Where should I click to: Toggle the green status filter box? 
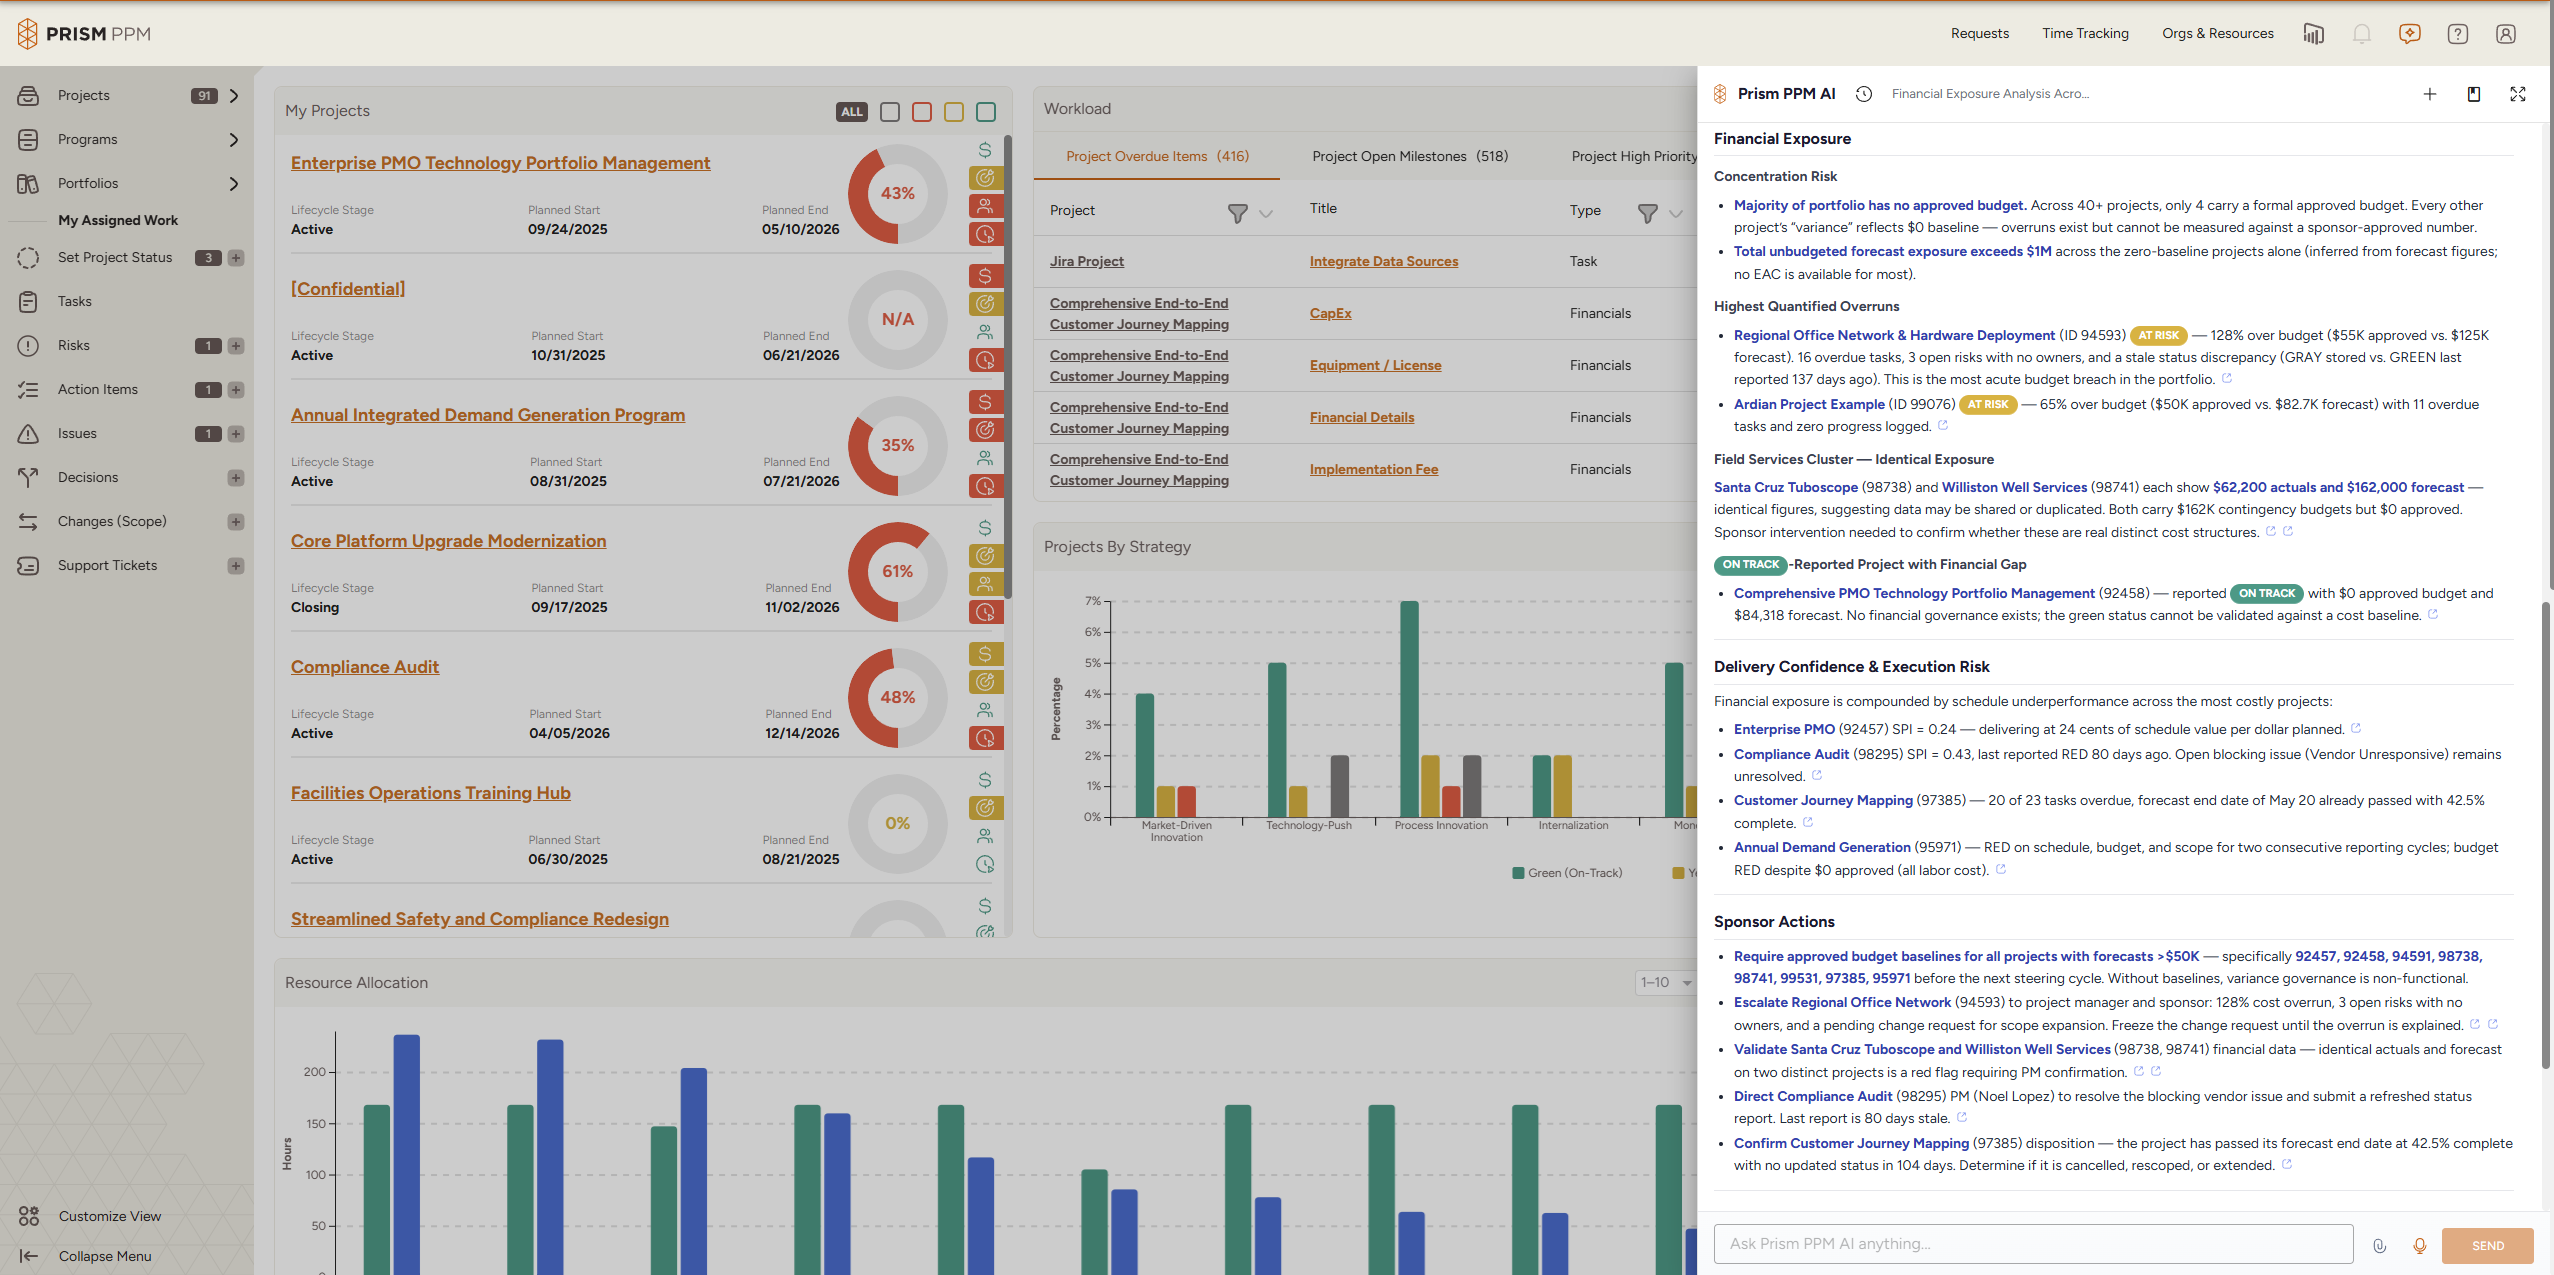point(986,112)
